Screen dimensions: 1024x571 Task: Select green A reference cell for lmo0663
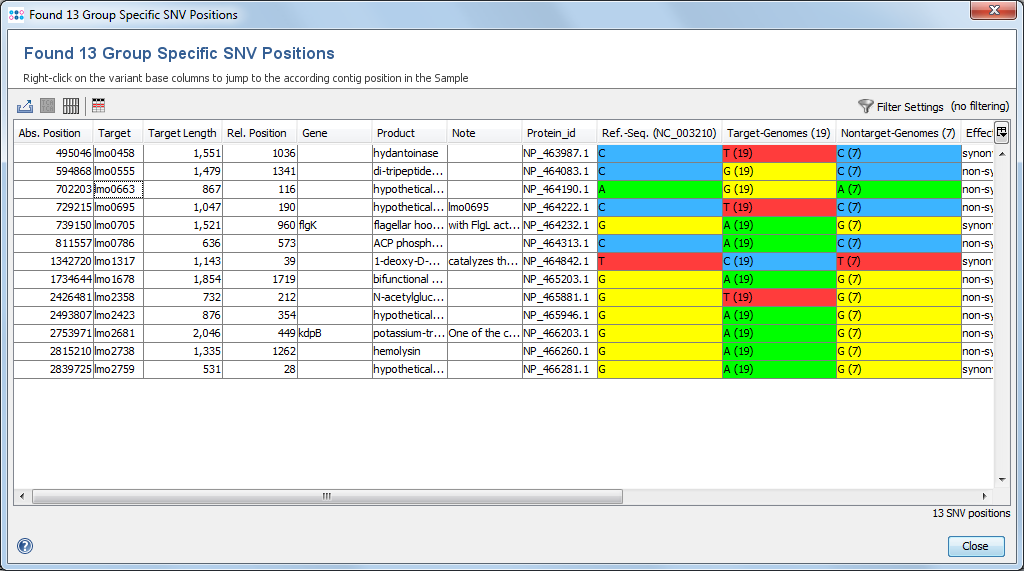pyautogui.click(x=659, y=189)
